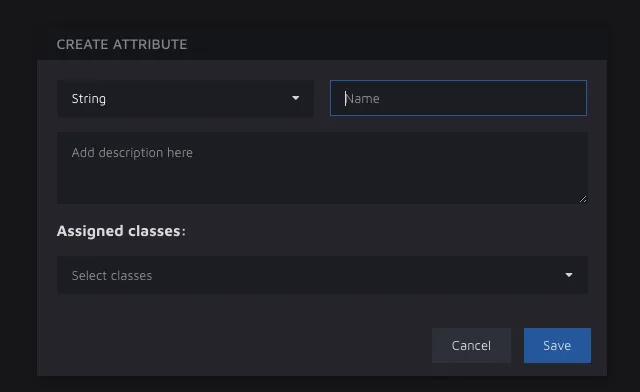
Task: Select the String text in type selector
Action: [x=89, y=99]
